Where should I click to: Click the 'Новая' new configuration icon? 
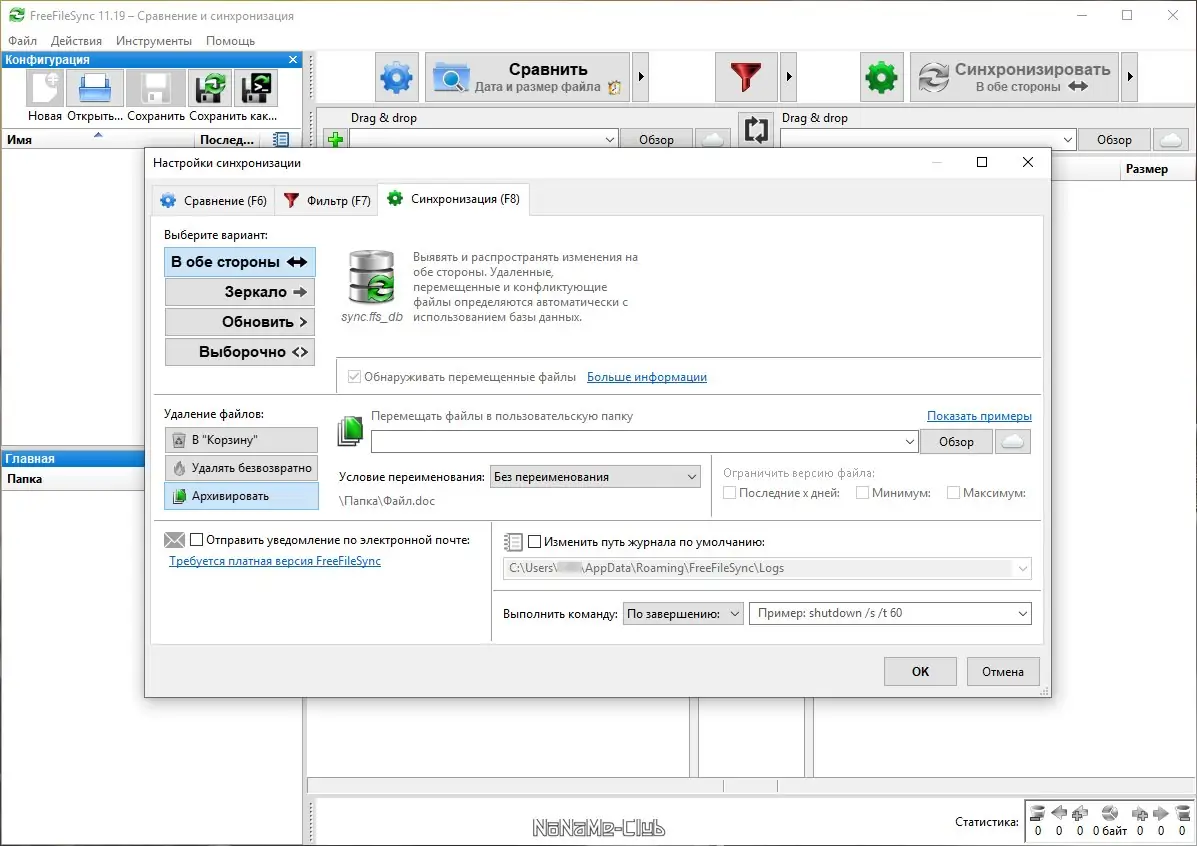point(44,88)
